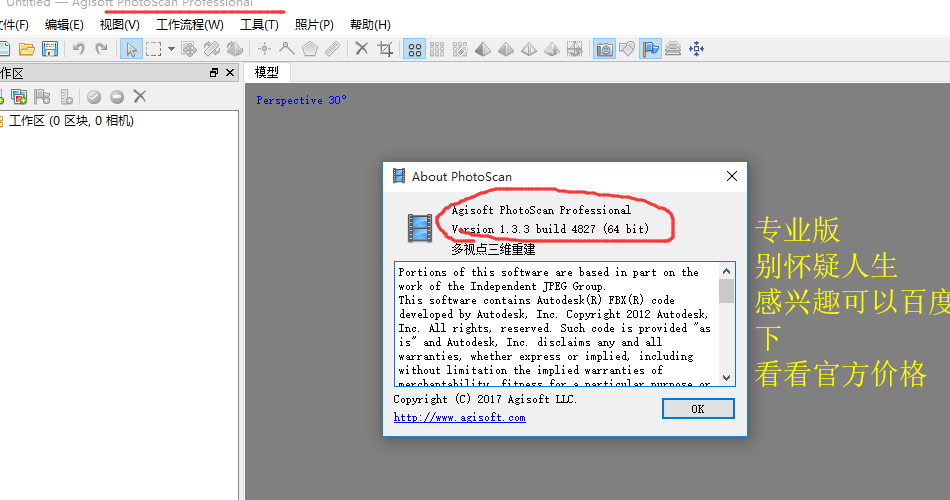Toggle Show markers flag icon
The width and height of the screenshot is (950, 500).
650,49
